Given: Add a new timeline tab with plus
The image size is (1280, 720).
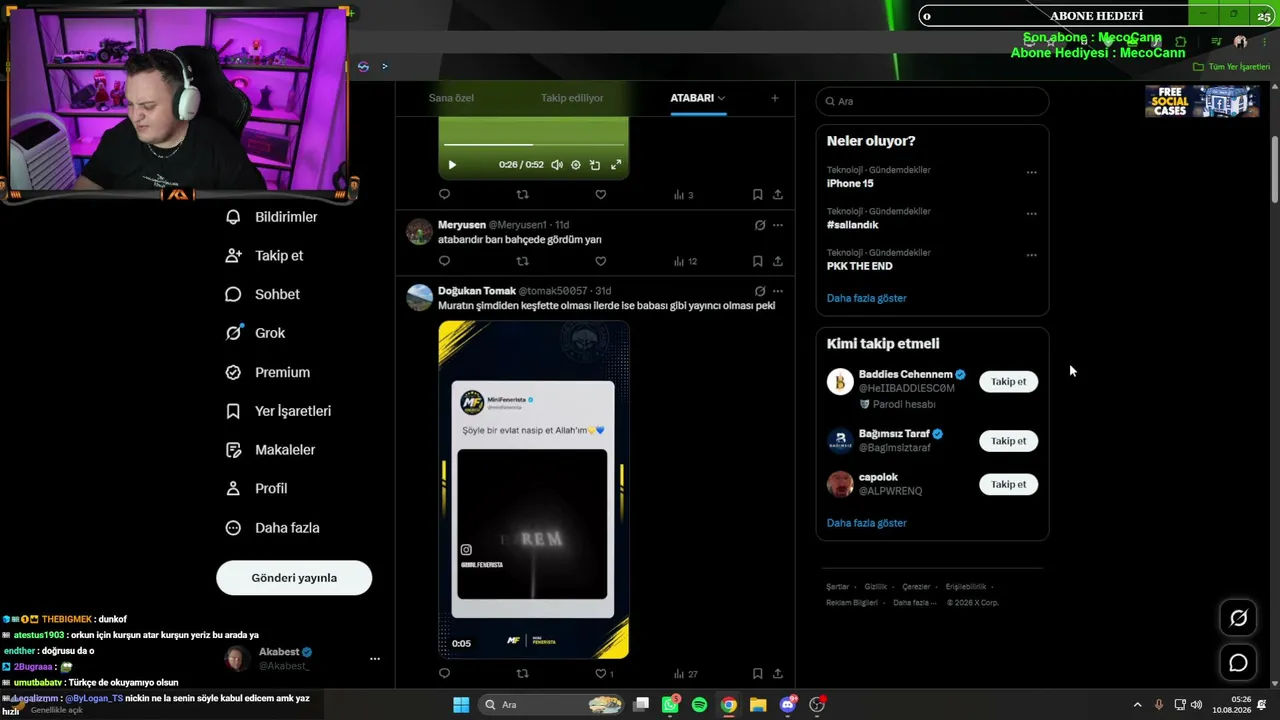Looking at the screenshot, I should 774,98.
